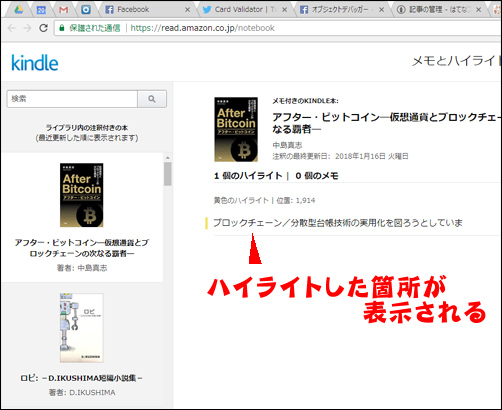This screenshot has width=502, height=410.
Task: Open sidebar title アフター・ビットコイン
Action: [x=82, y=248]
